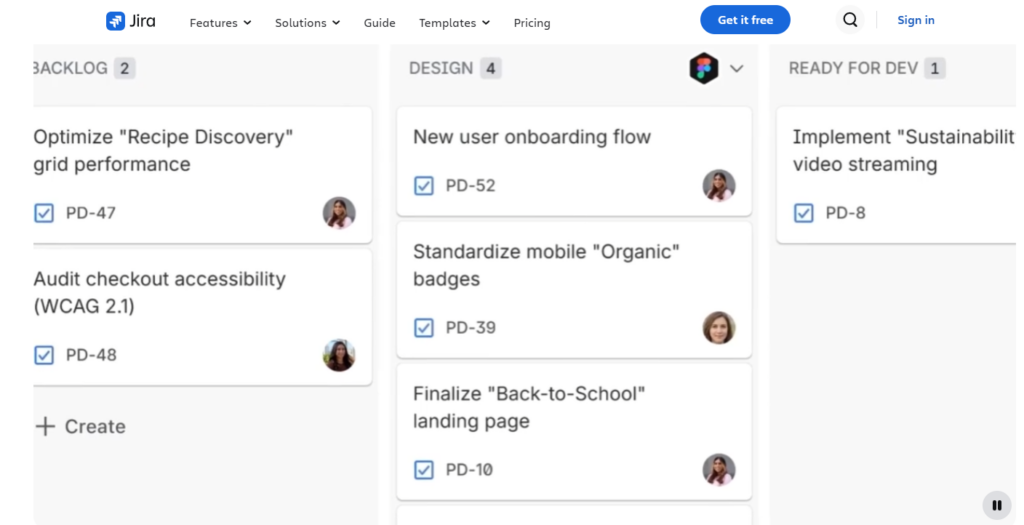Open assignee avatar on PD-52 card
The width and height of the screenshot is (1024, 525).
coord(719,185)
